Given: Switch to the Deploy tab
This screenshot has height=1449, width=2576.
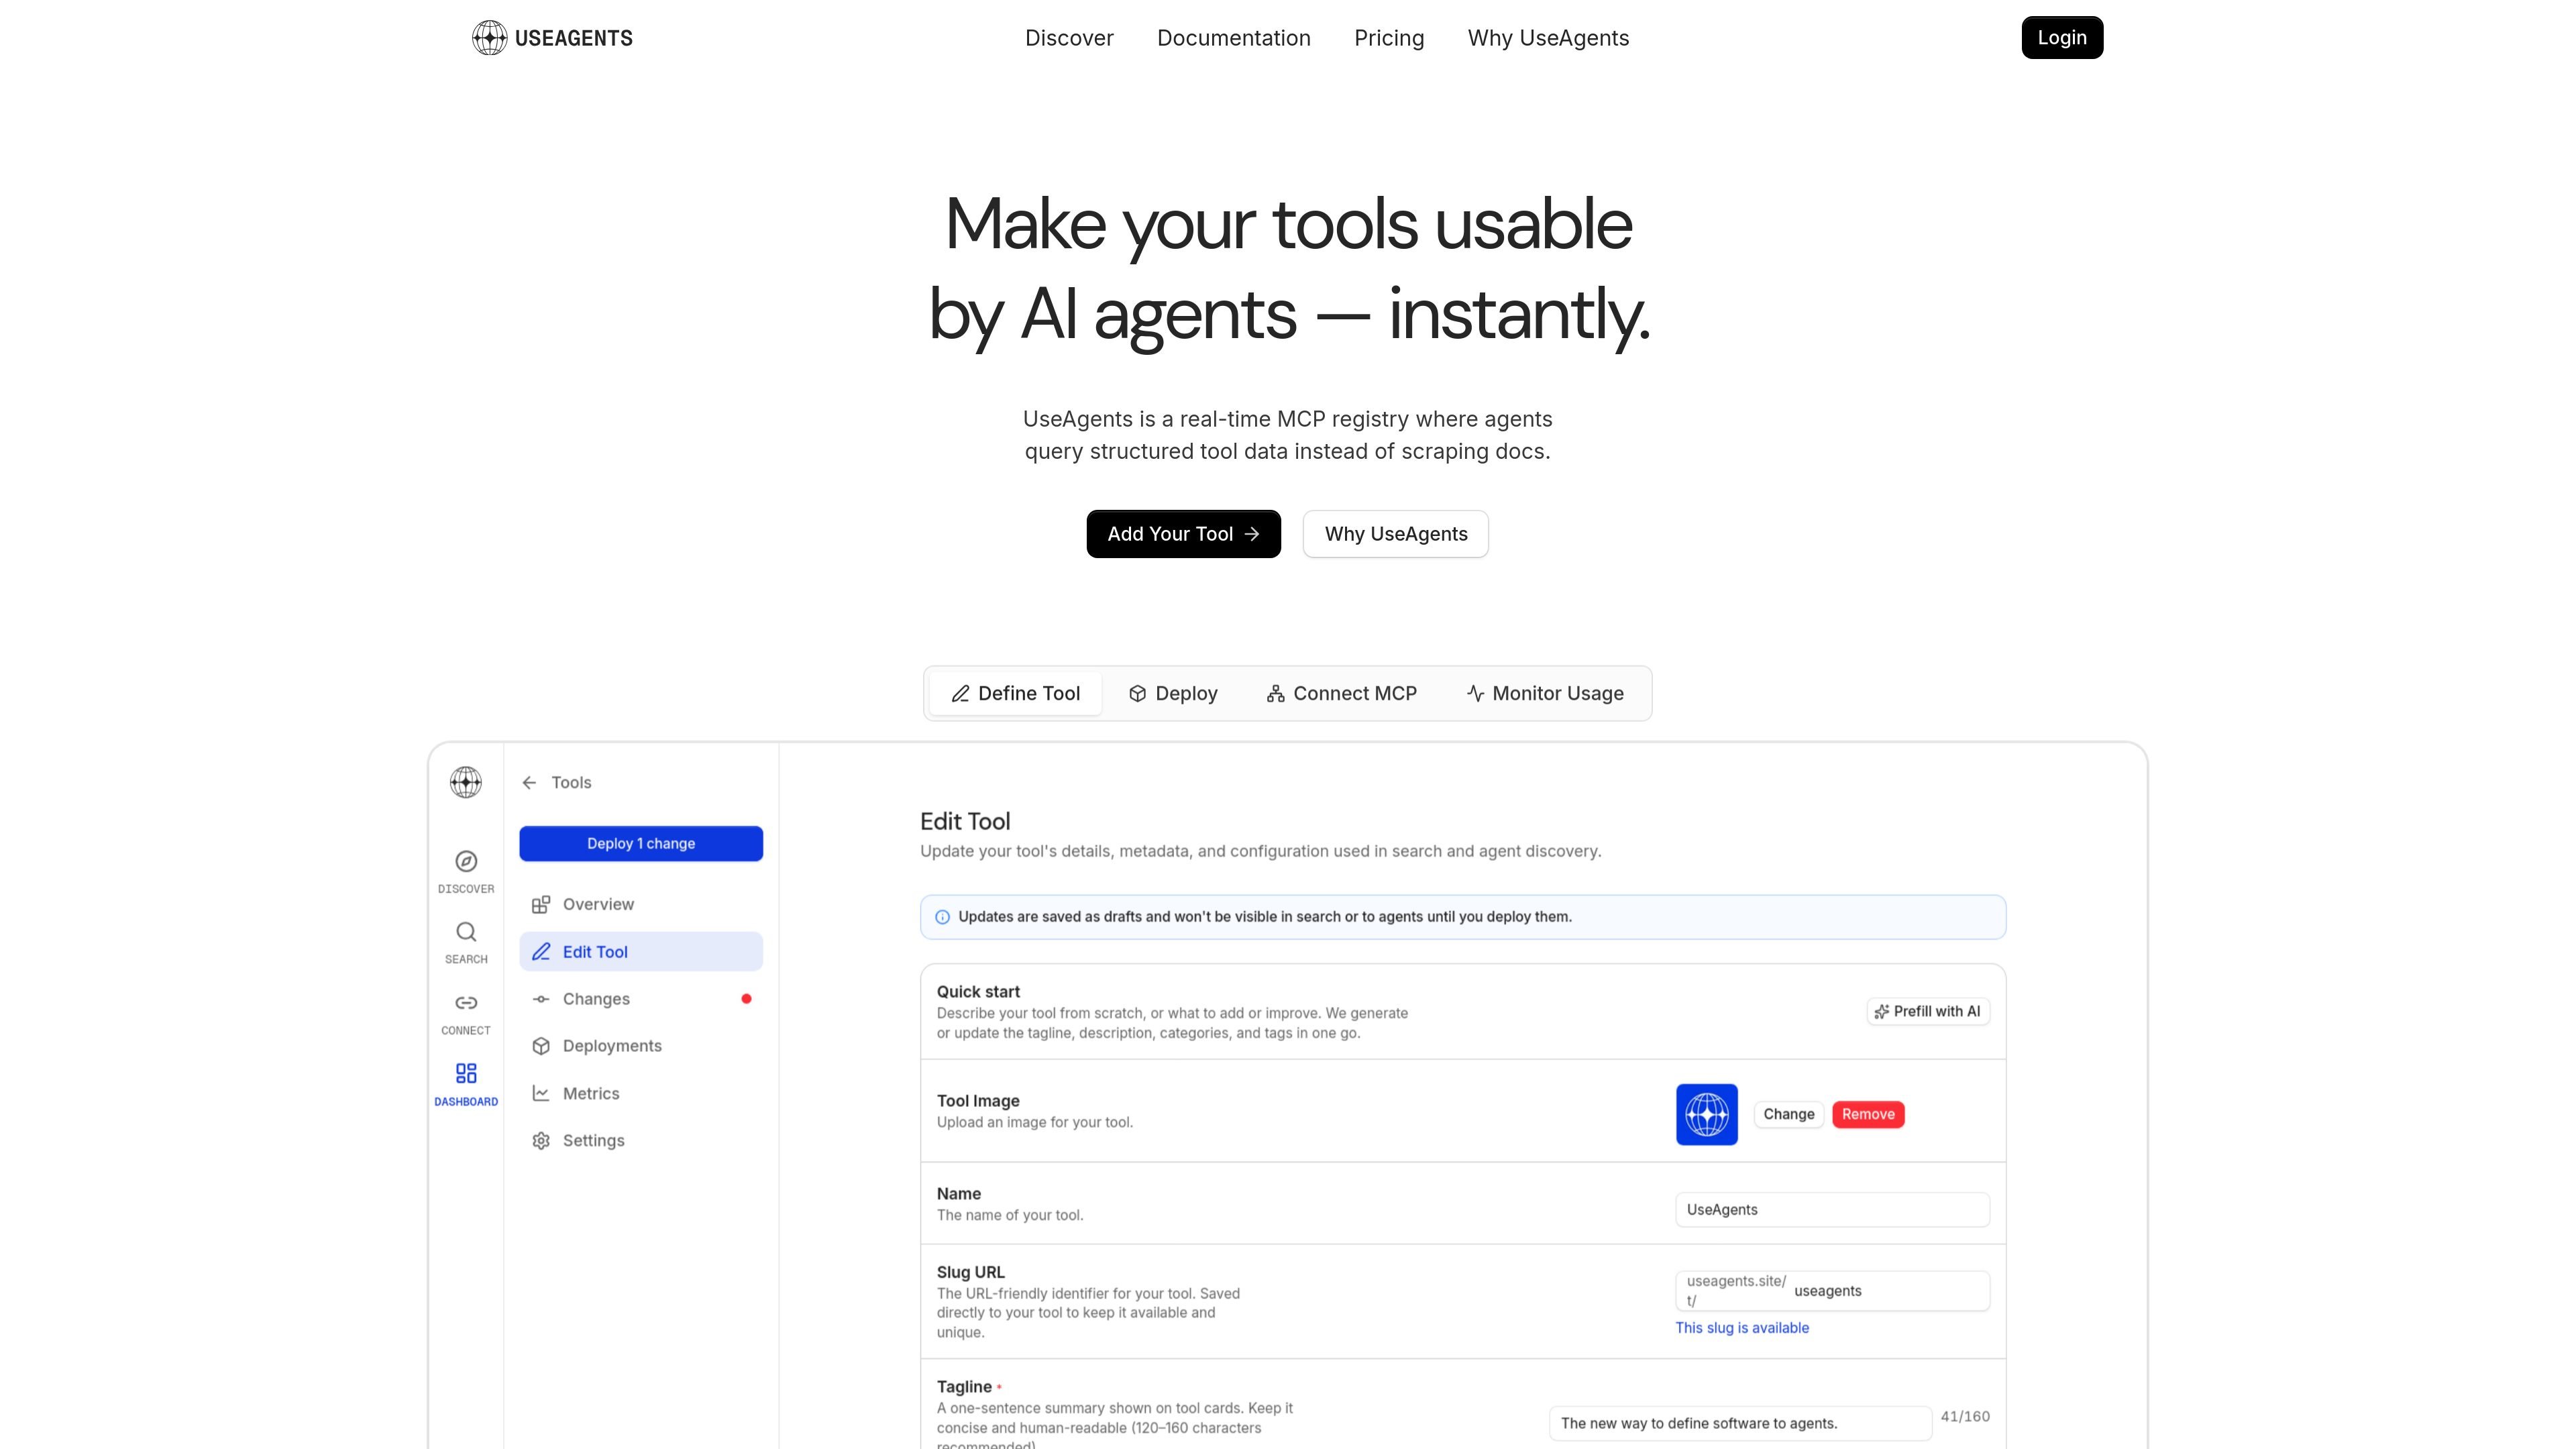Looking at the screenshot, I should [1173, 694].
